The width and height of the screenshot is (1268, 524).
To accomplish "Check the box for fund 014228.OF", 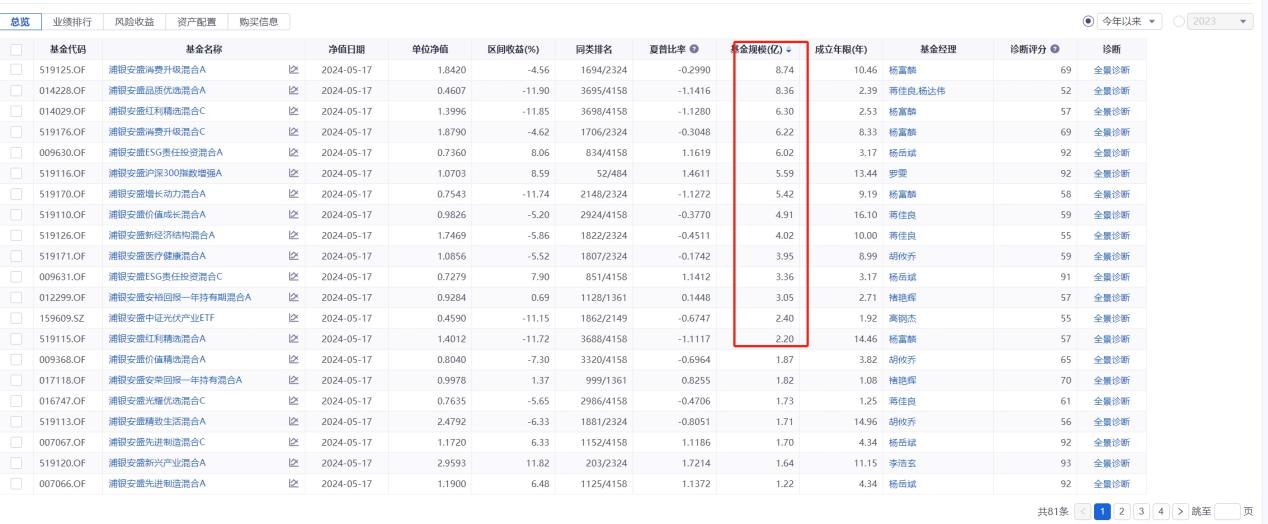I will click(16, 90).
